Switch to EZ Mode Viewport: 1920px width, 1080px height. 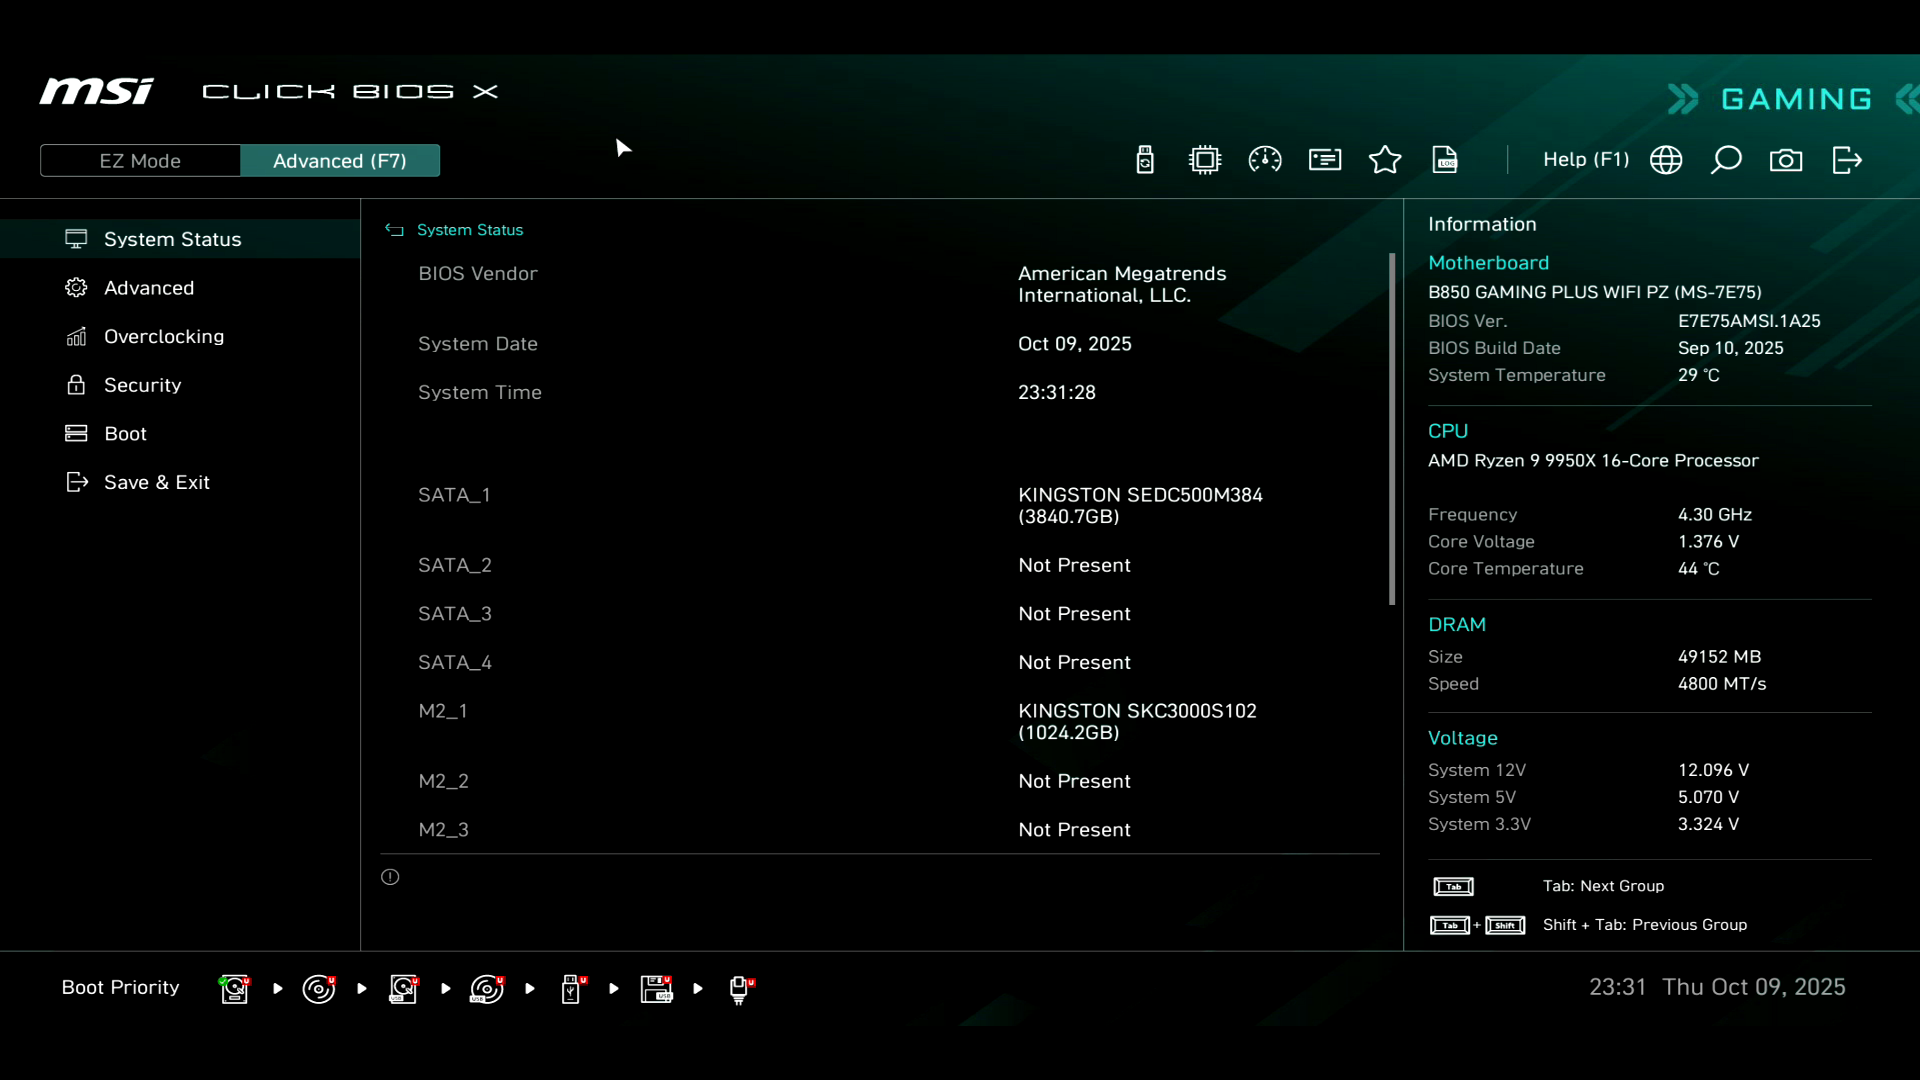coord(140,161)
